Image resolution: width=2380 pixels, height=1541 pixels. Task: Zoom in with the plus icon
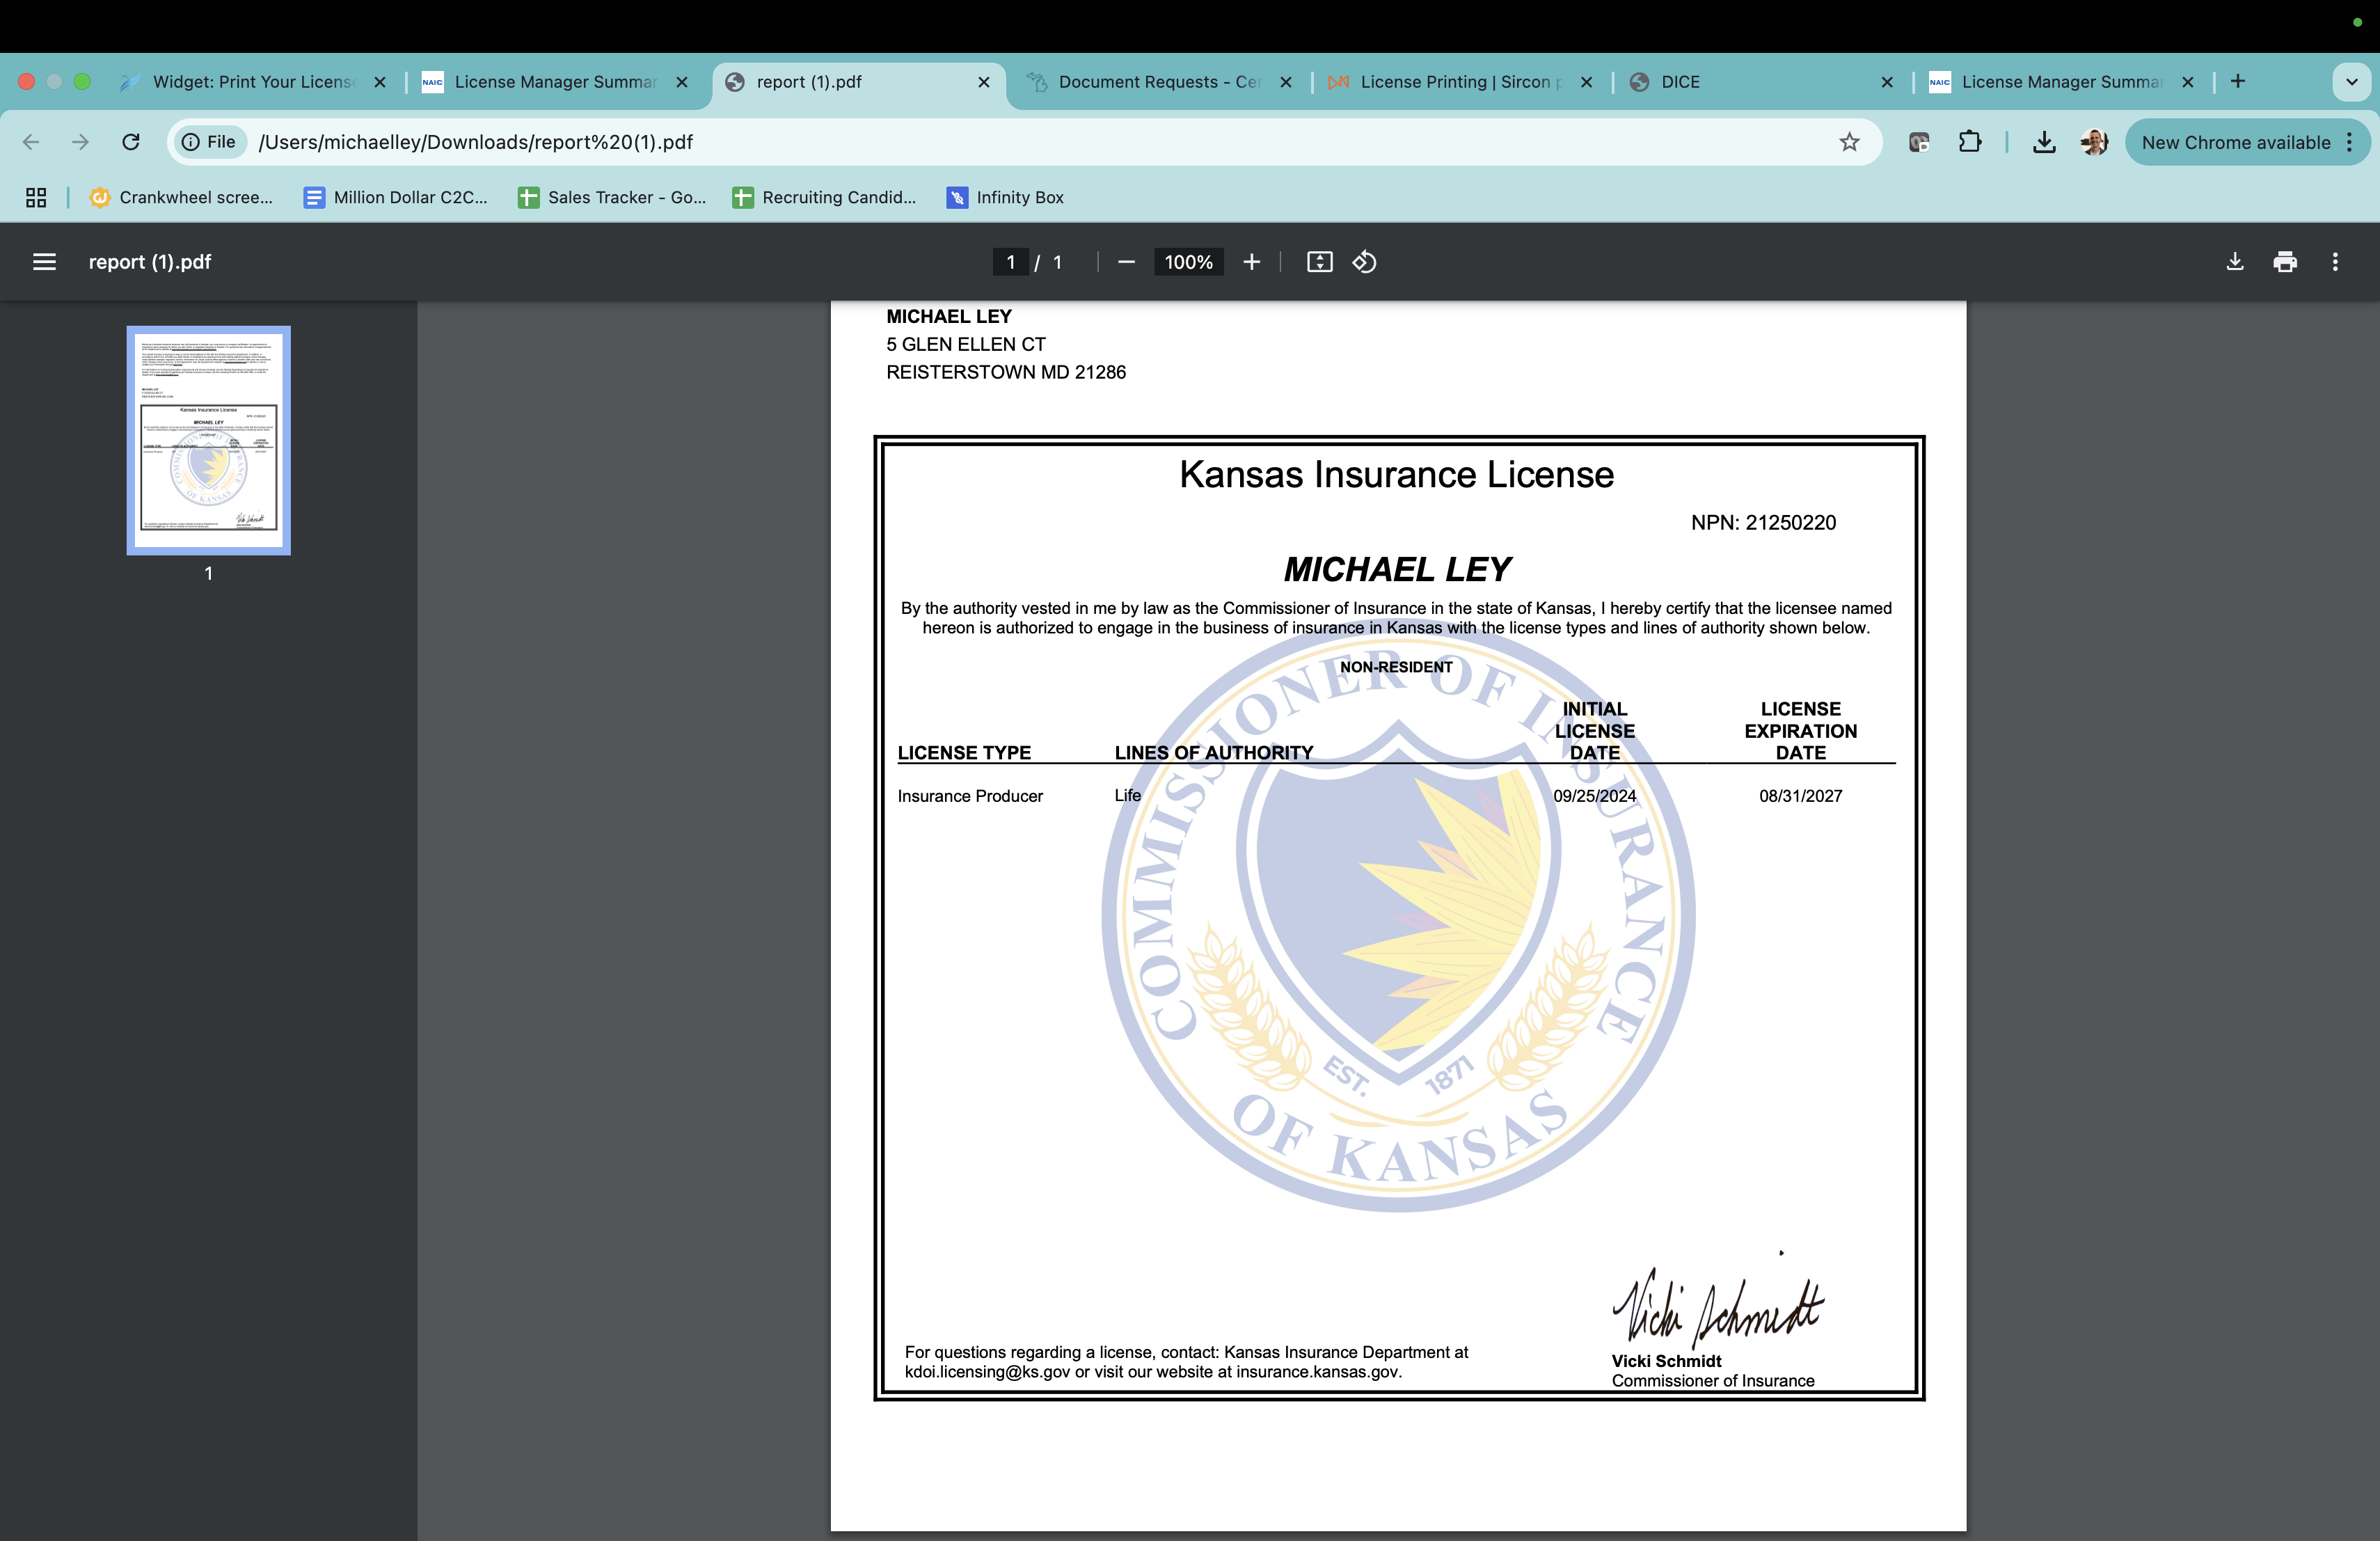[1251, 262]
